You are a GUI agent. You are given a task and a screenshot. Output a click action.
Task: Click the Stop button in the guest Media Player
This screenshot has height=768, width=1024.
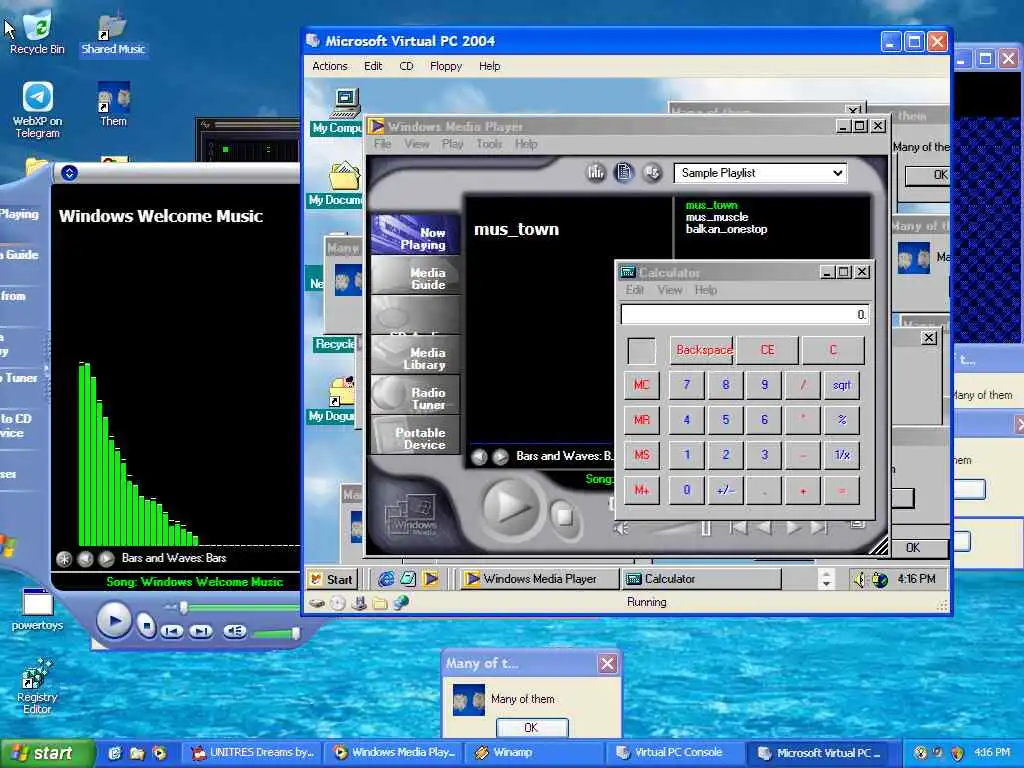[x=564, y=517]
